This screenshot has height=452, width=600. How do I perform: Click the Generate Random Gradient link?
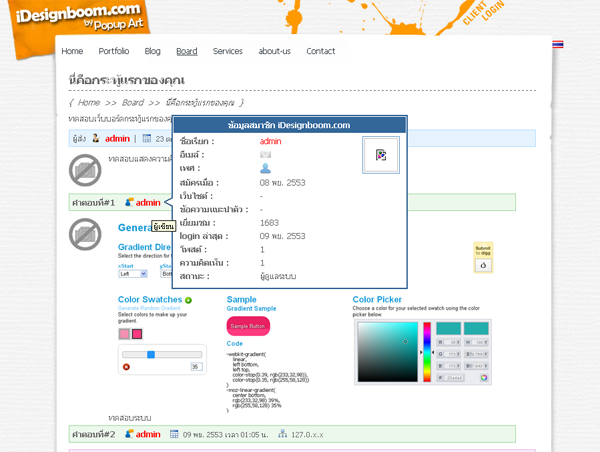point(149,308)
